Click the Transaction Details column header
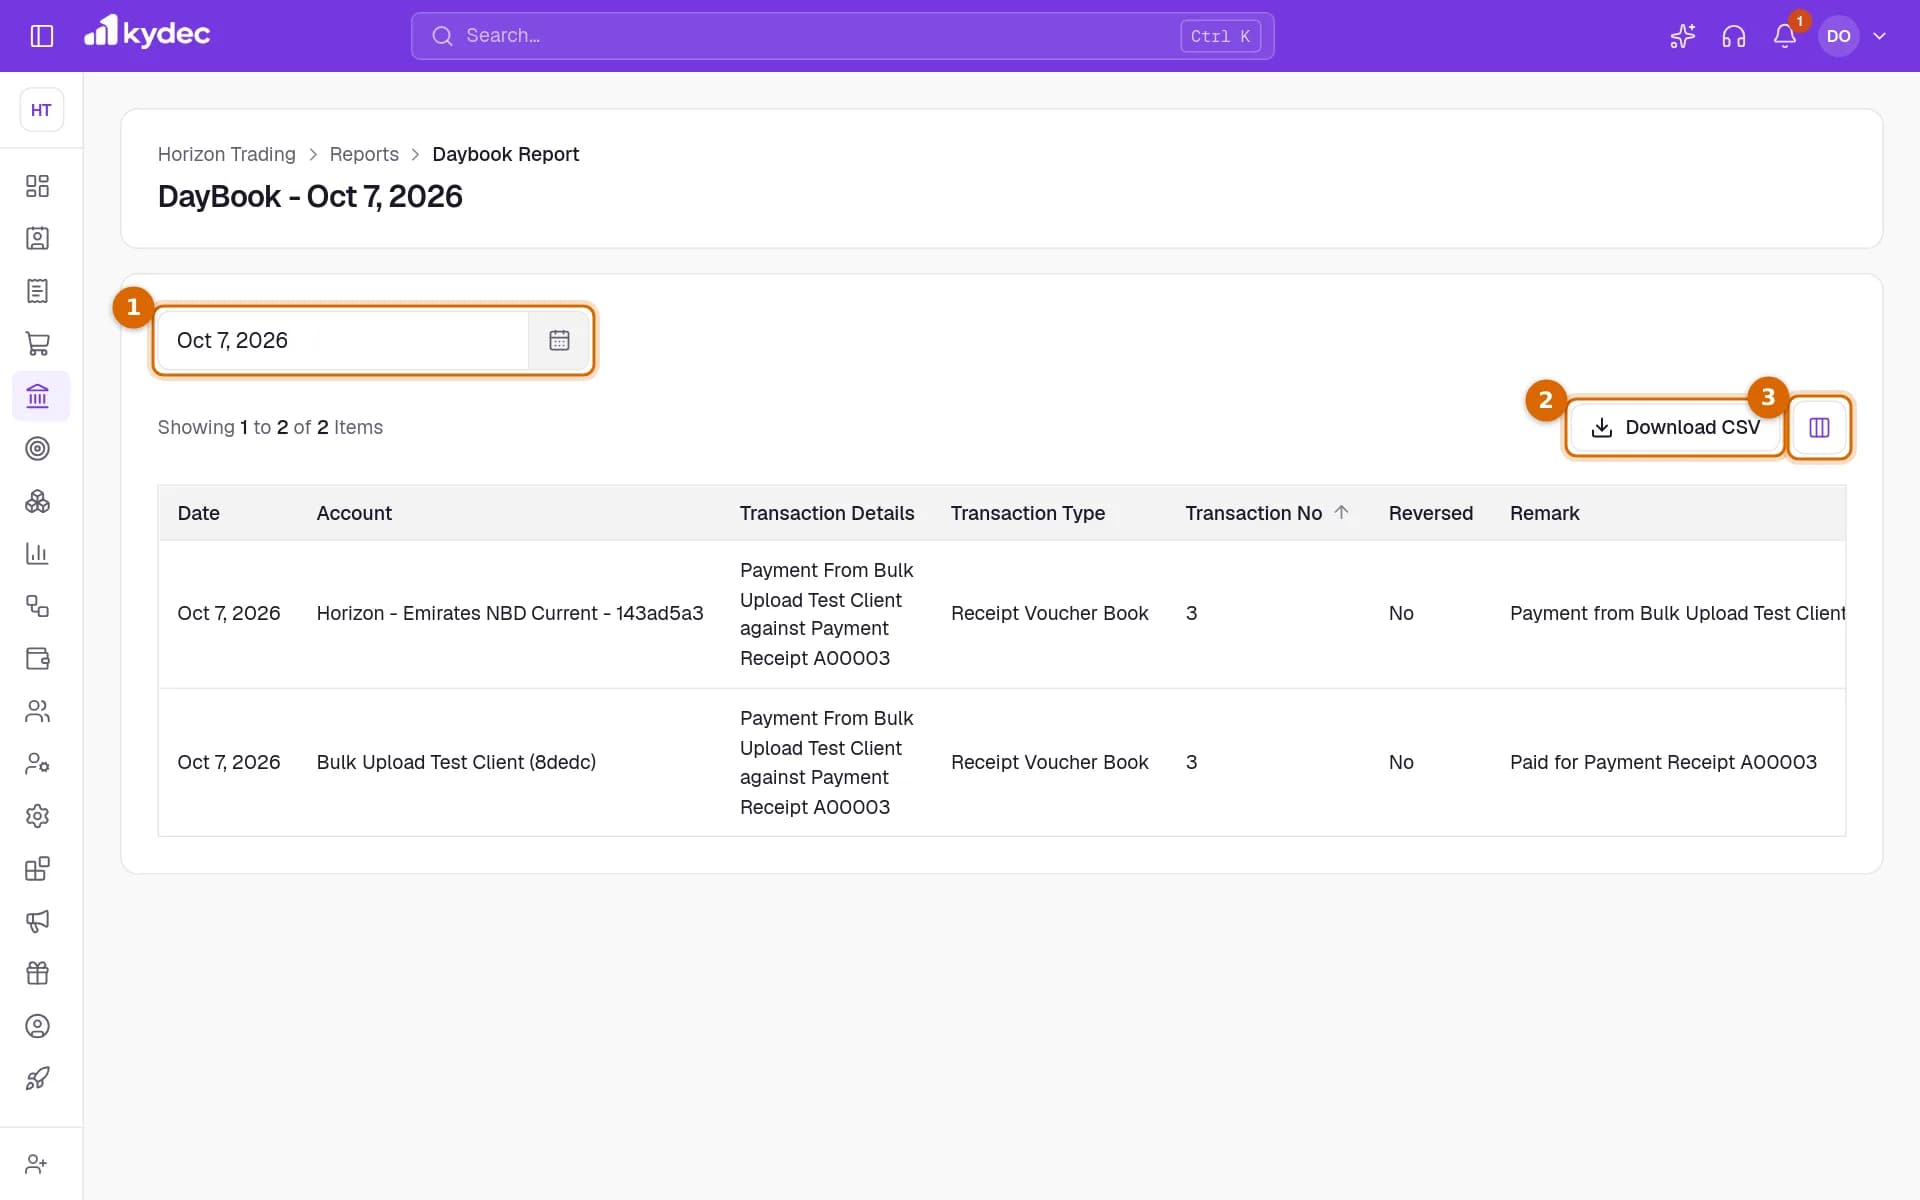This screenshot has height=1200, width=1920. pos(827,513)
